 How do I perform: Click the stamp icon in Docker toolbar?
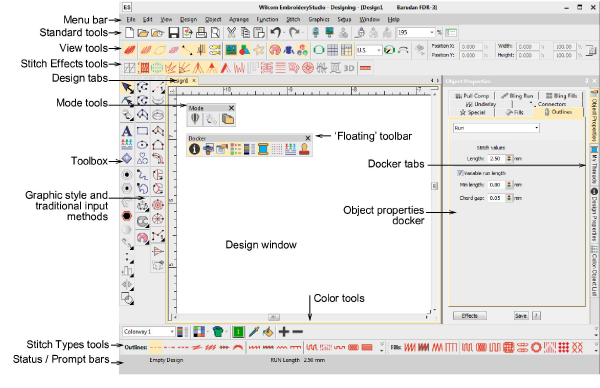304,149
